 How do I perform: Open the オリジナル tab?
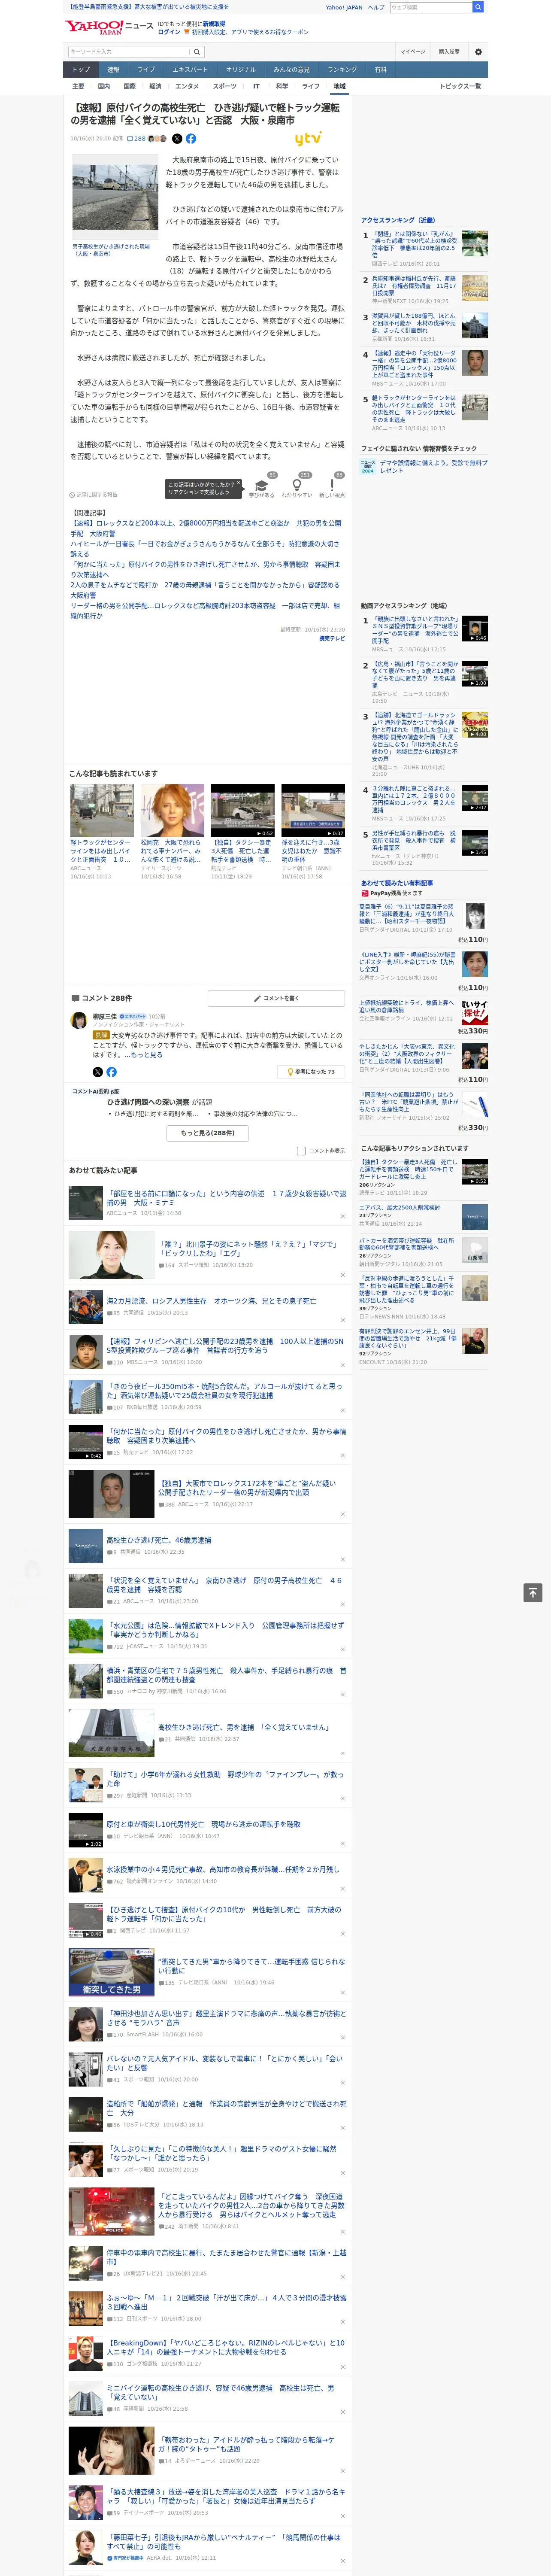(x=241, y=70)
